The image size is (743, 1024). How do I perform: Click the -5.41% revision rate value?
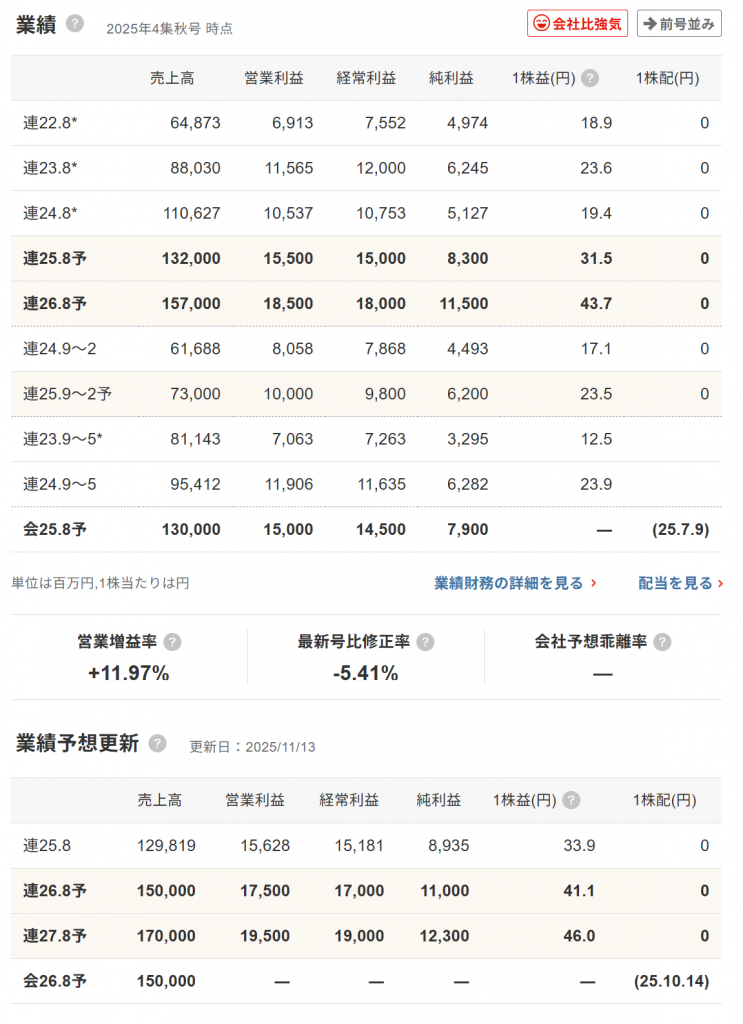pos(366,673)
